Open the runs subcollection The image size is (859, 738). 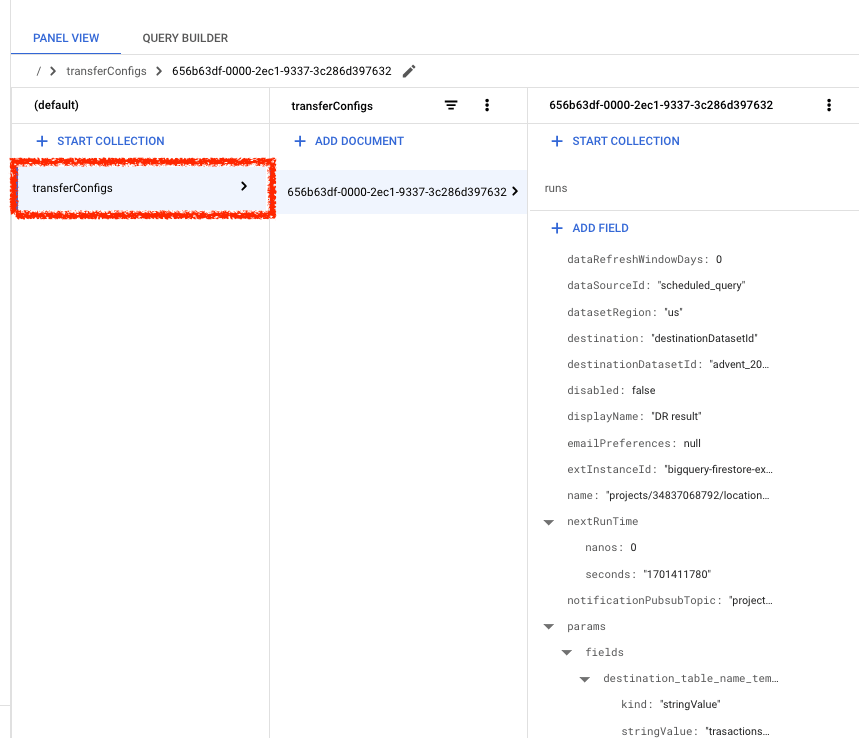(x=556, y=188)
